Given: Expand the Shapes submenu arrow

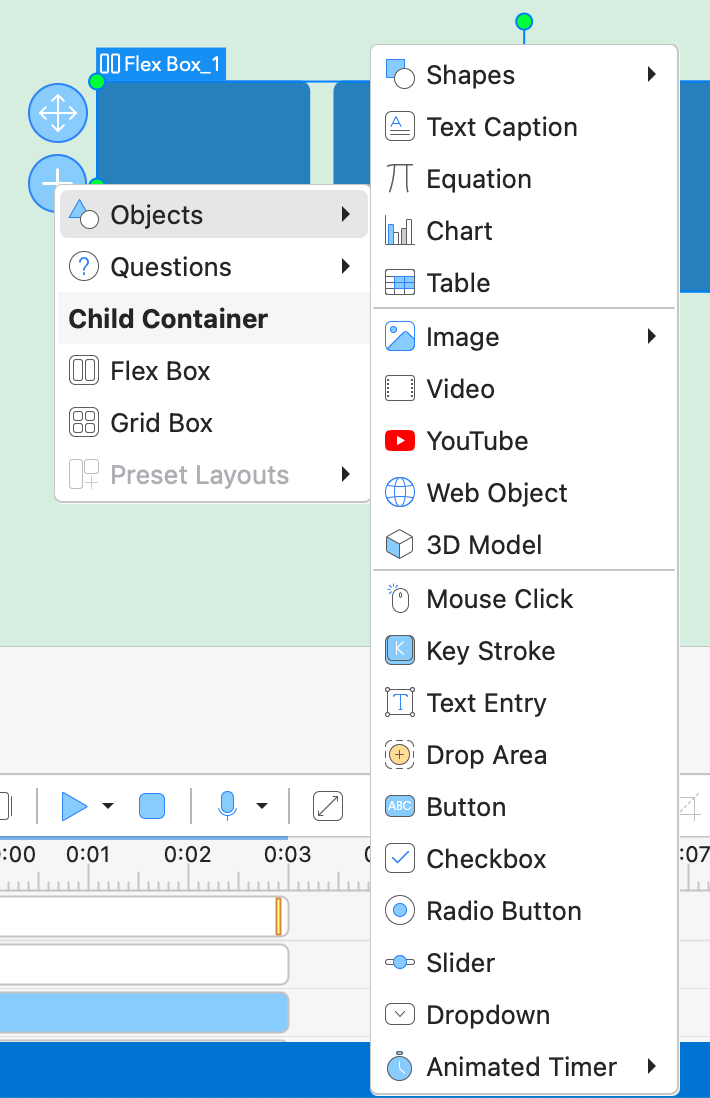Looking at the screenshot, I should (652, 75).
